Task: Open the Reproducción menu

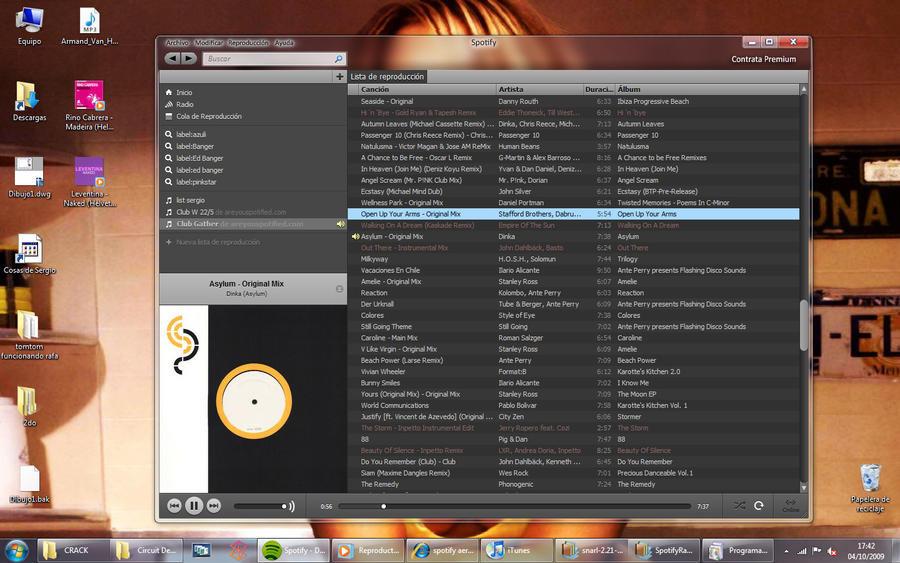Action: point(248,43)
